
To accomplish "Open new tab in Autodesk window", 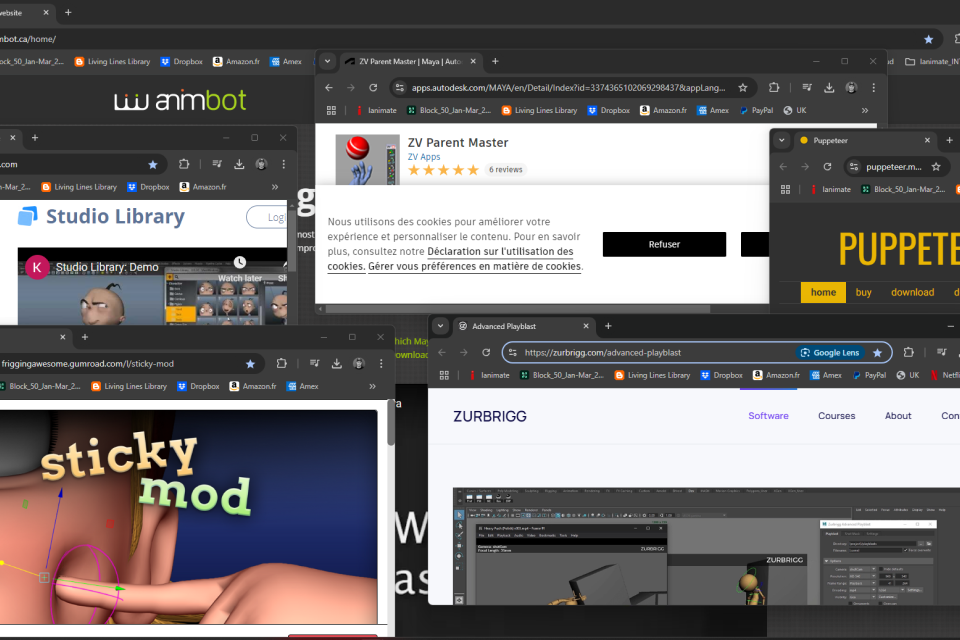I will click(495, 61).
